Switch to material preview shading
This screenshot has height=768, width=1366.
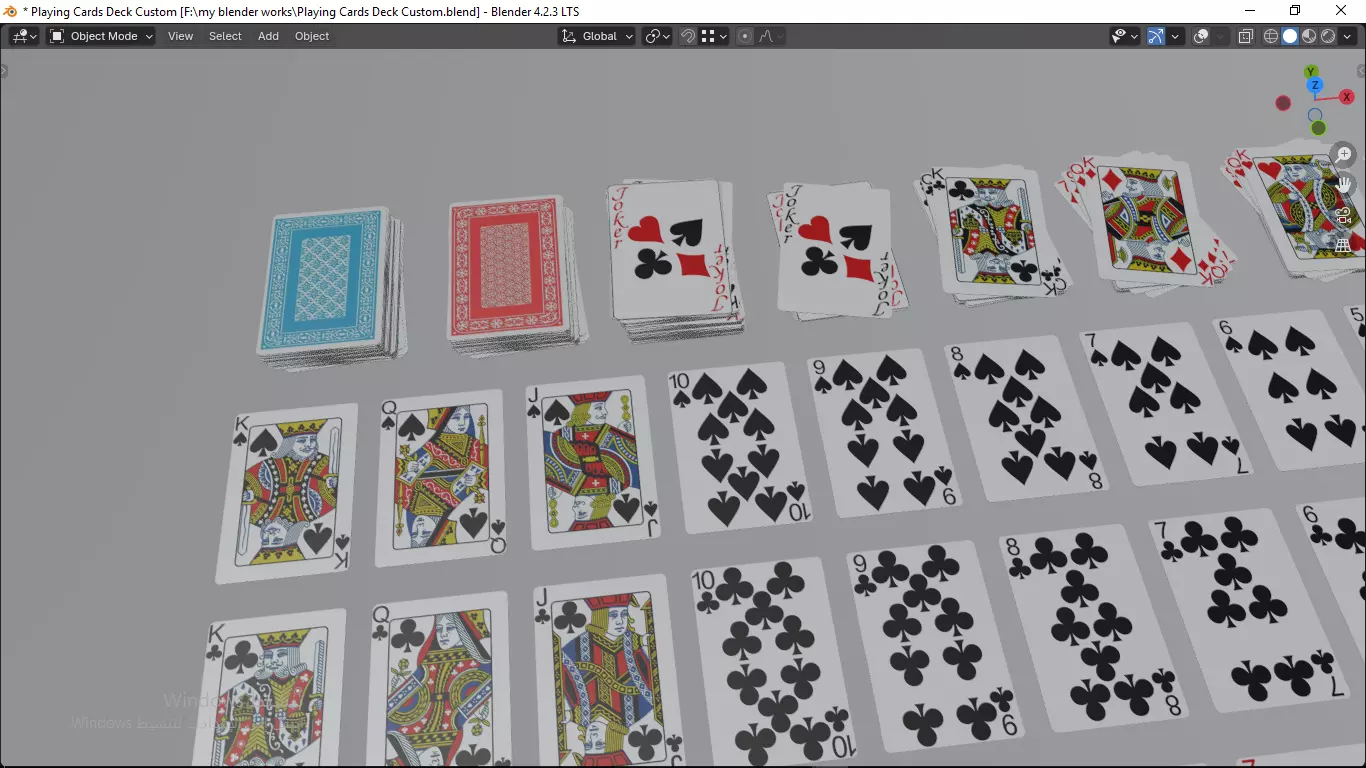point(1309,36)
